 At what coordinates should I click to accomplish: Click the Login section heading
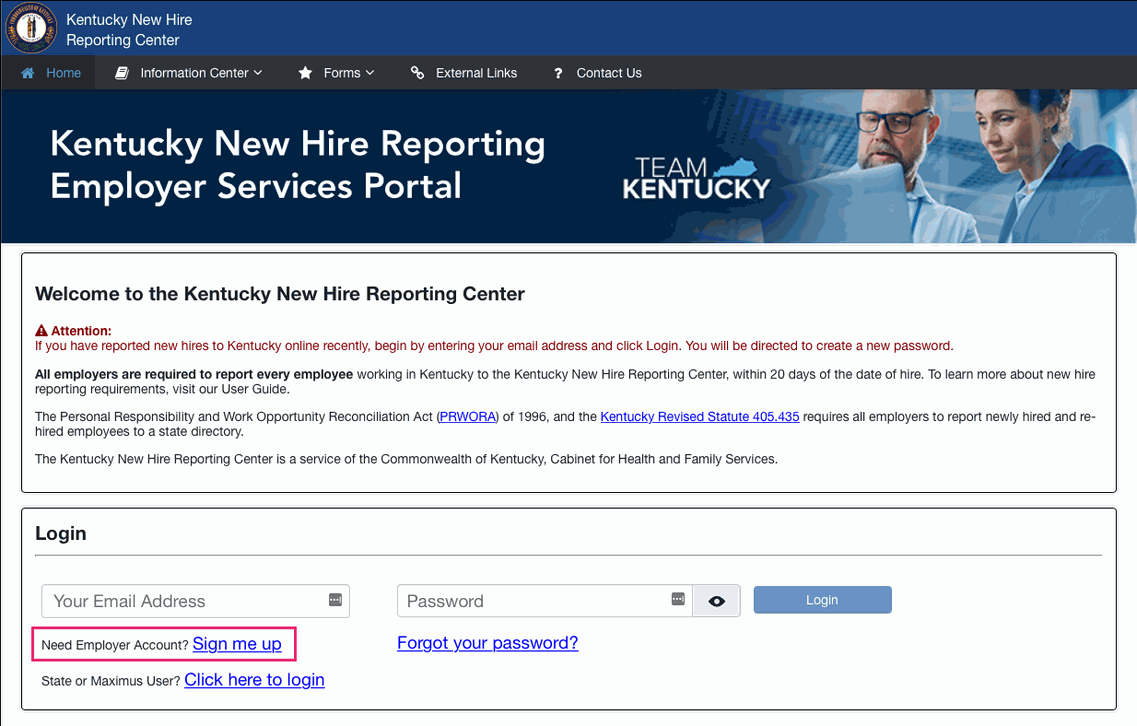[61, 534]
